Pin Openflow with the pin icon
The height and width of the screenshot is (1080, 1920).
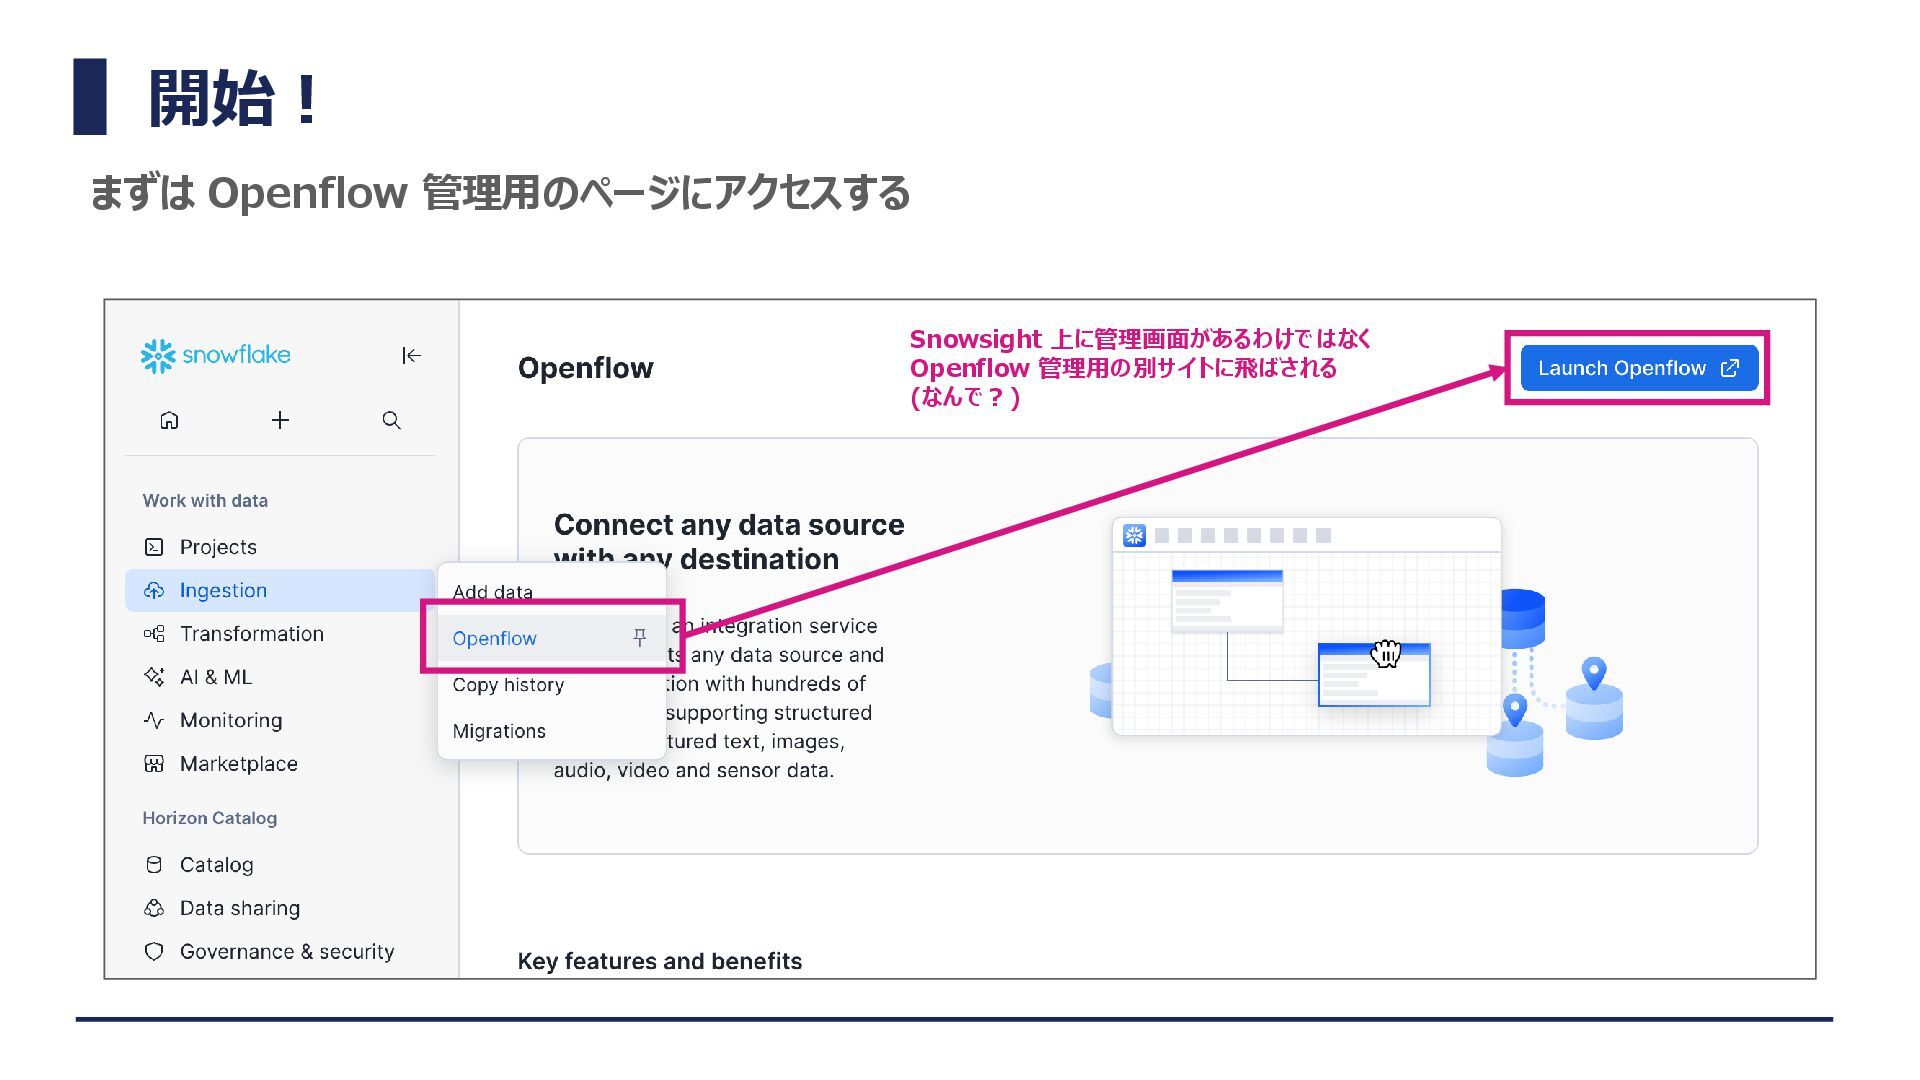(640, 638)
